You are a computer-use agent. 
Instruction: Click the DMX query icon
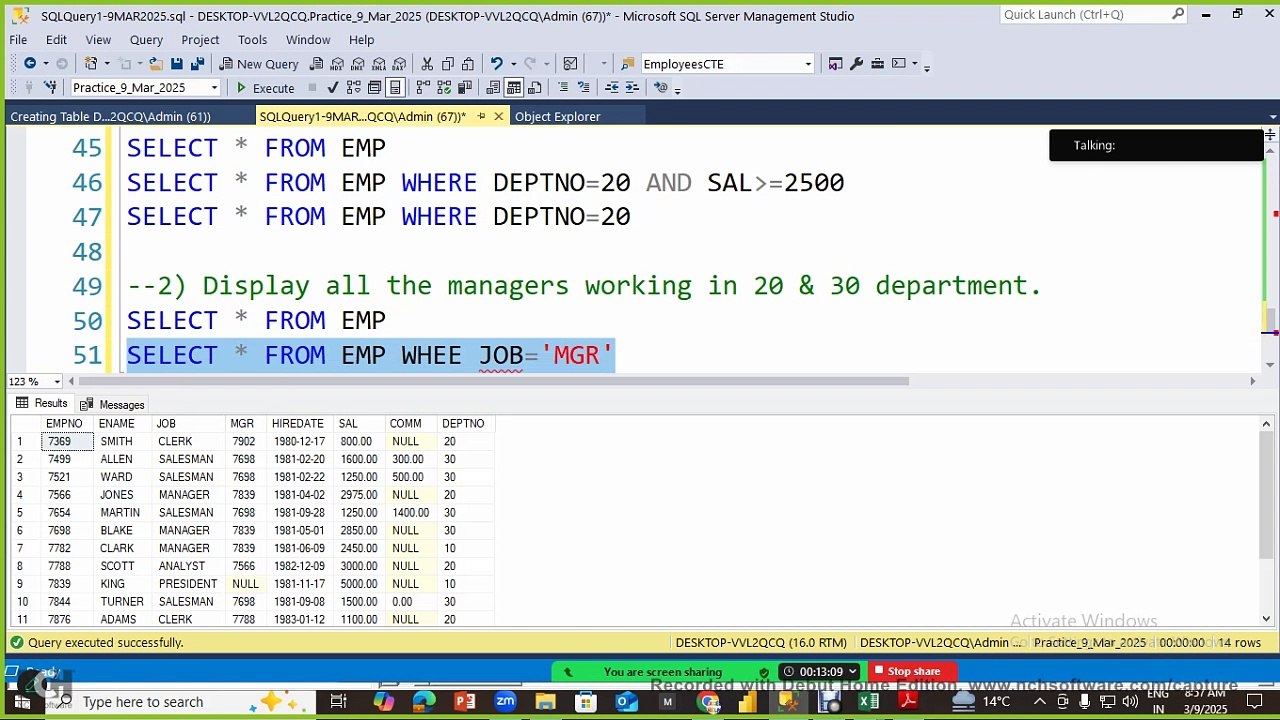click(358, 64)
